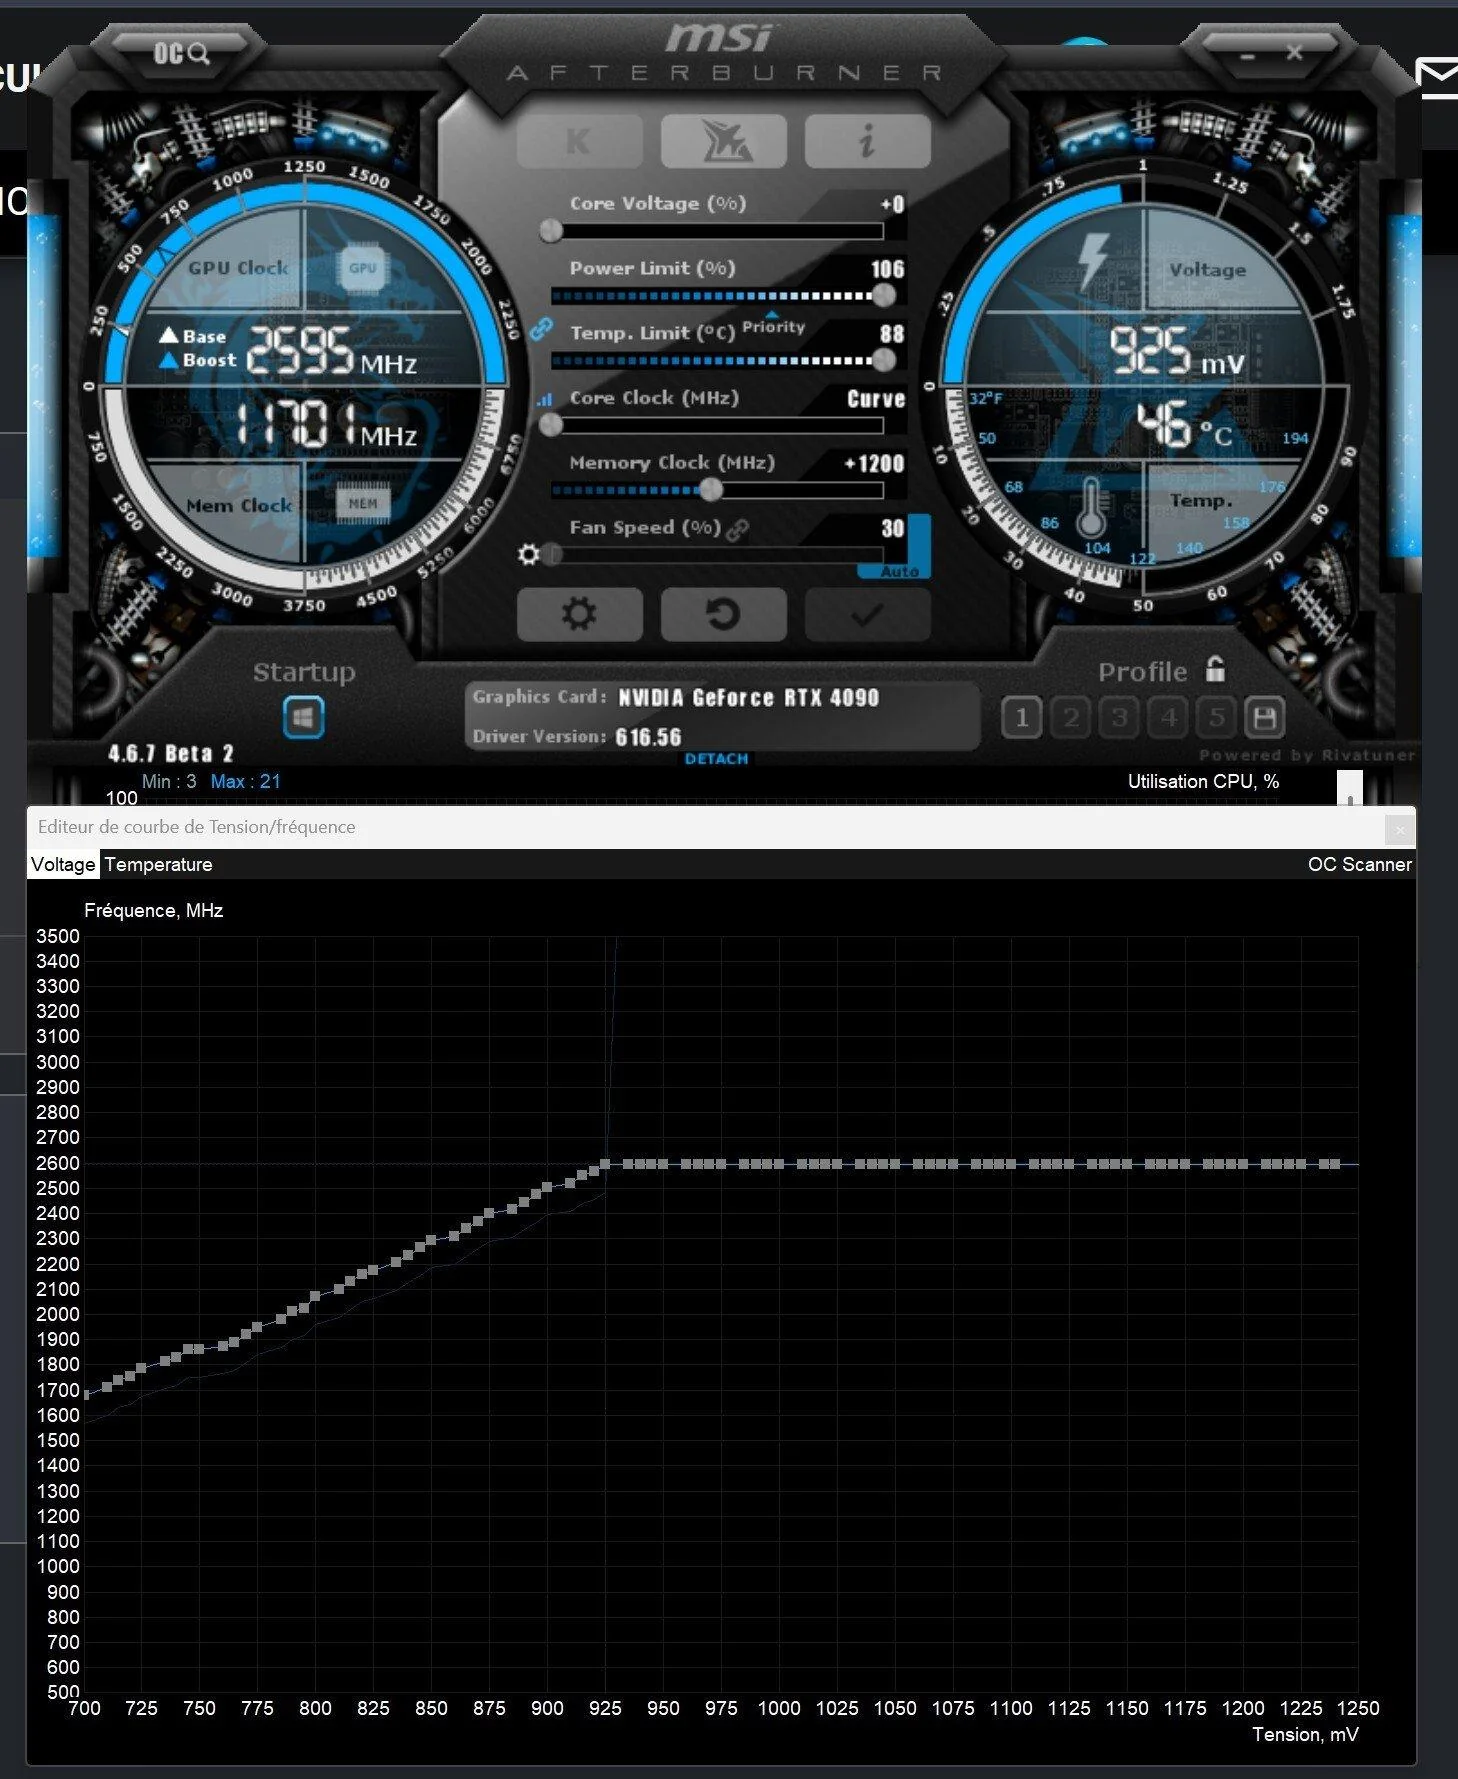
Task: Click the MSI dragon logo button
Action: [x=723, y=141]
